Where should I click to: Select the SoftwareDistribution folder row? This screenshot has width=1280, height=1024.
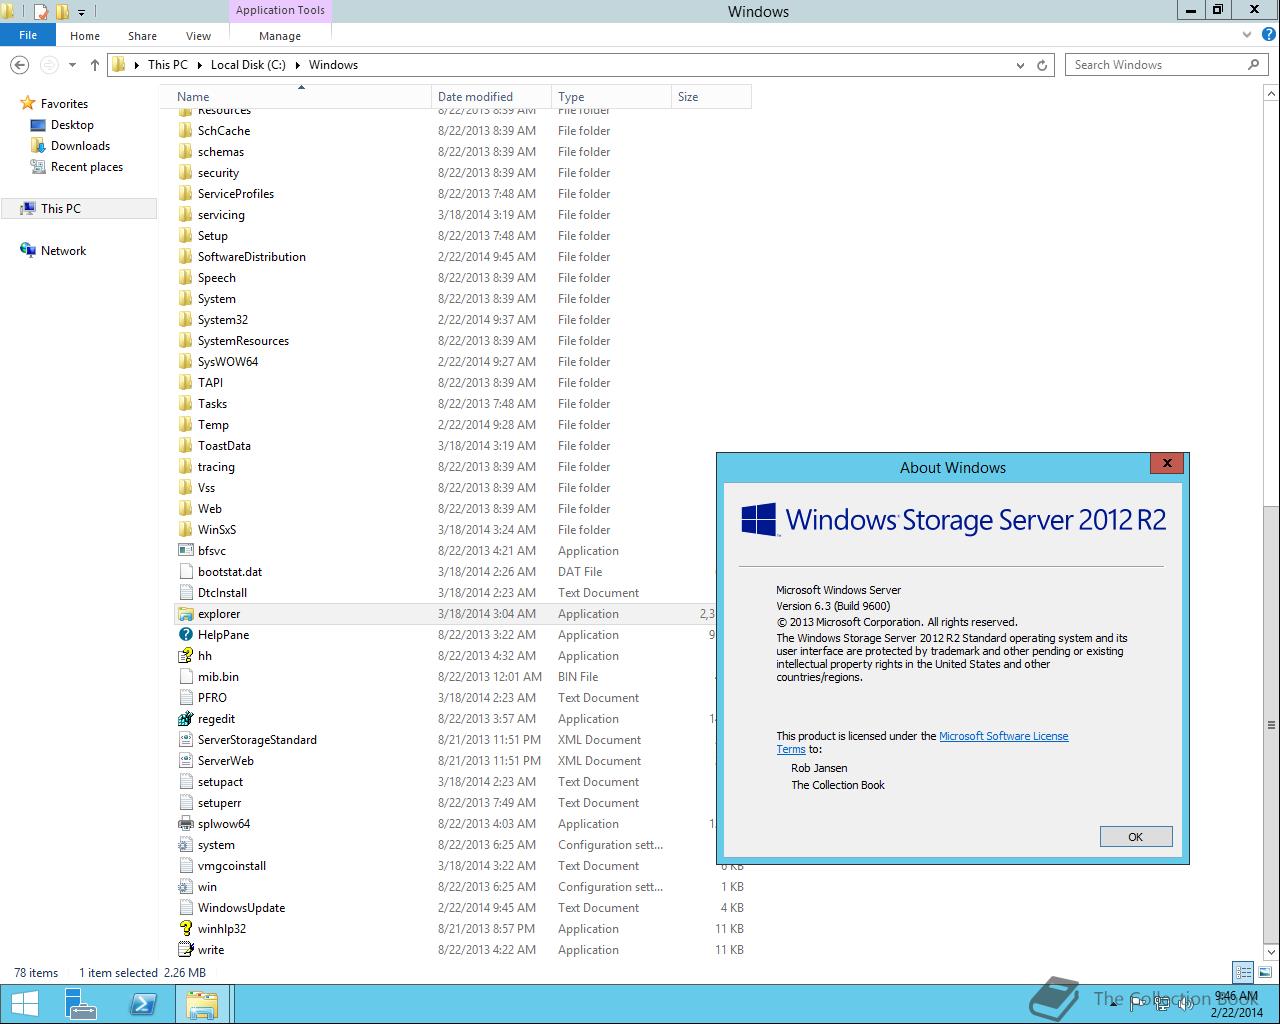(x=460, y=257)
